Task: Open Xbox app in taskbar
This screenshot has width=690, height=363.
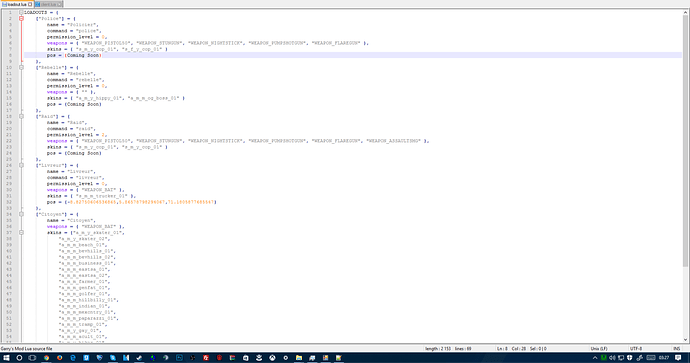Action: [x=272, y=358]
